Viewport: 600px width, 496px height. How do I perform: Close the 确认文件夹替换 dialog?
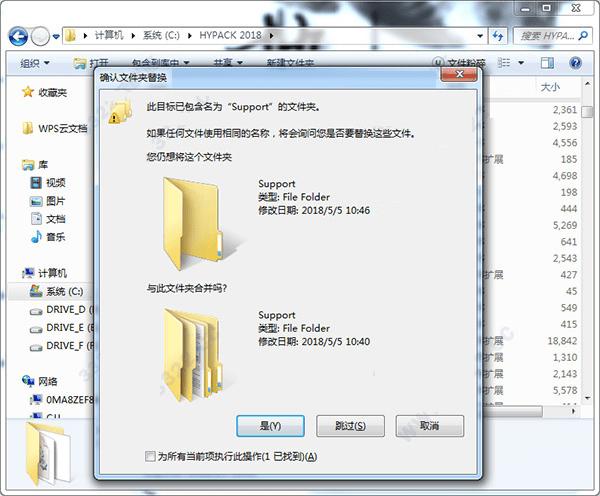(x=459, y=74)
